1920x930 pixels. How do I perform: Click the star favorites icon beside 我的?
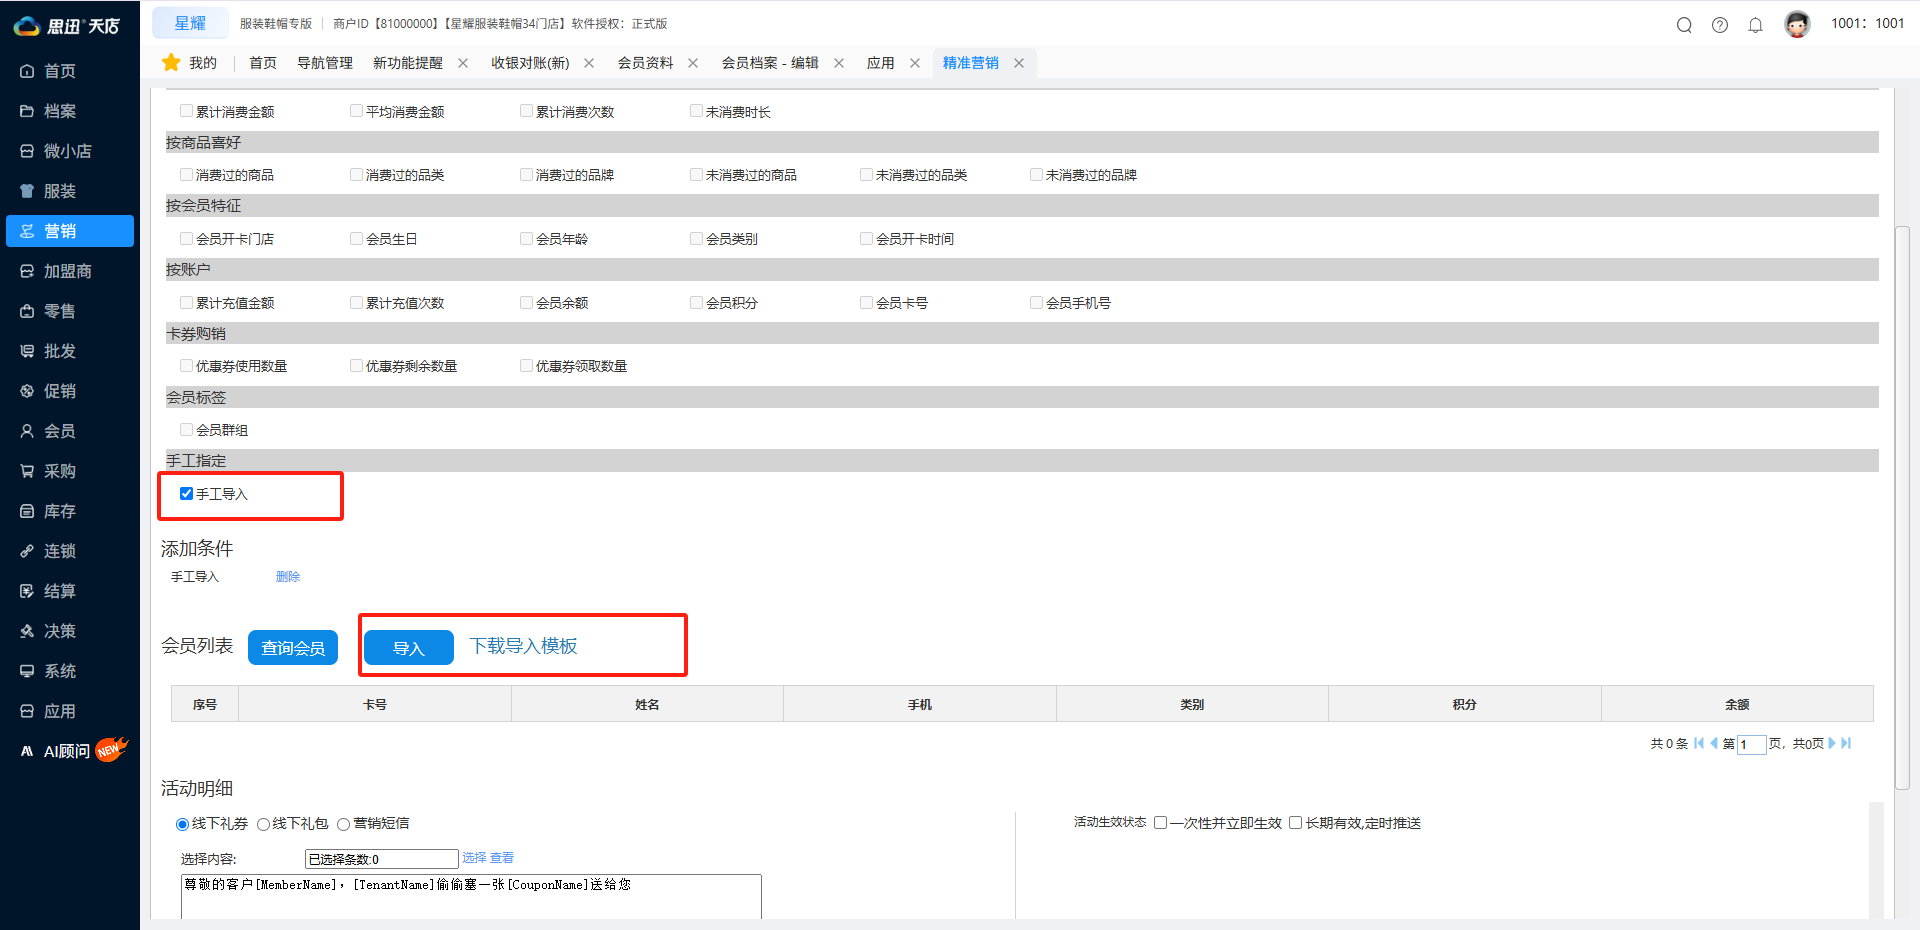[171, 63]
